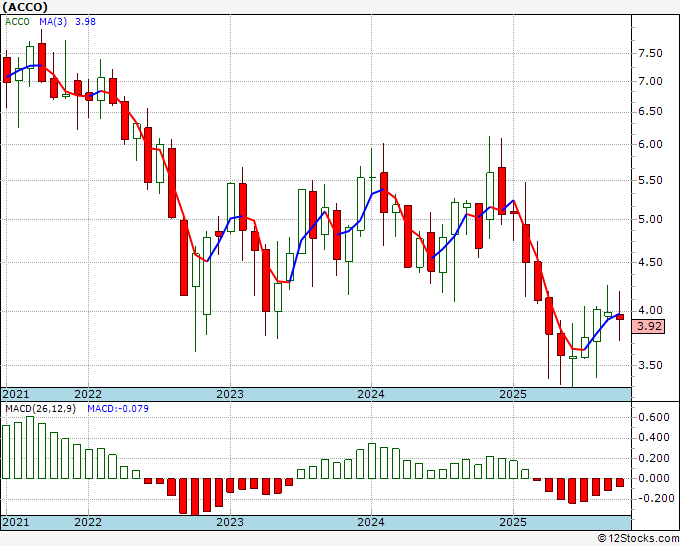Click the green ACCO legend label
This screenshot has width=680, height=546.
(17, 22)
